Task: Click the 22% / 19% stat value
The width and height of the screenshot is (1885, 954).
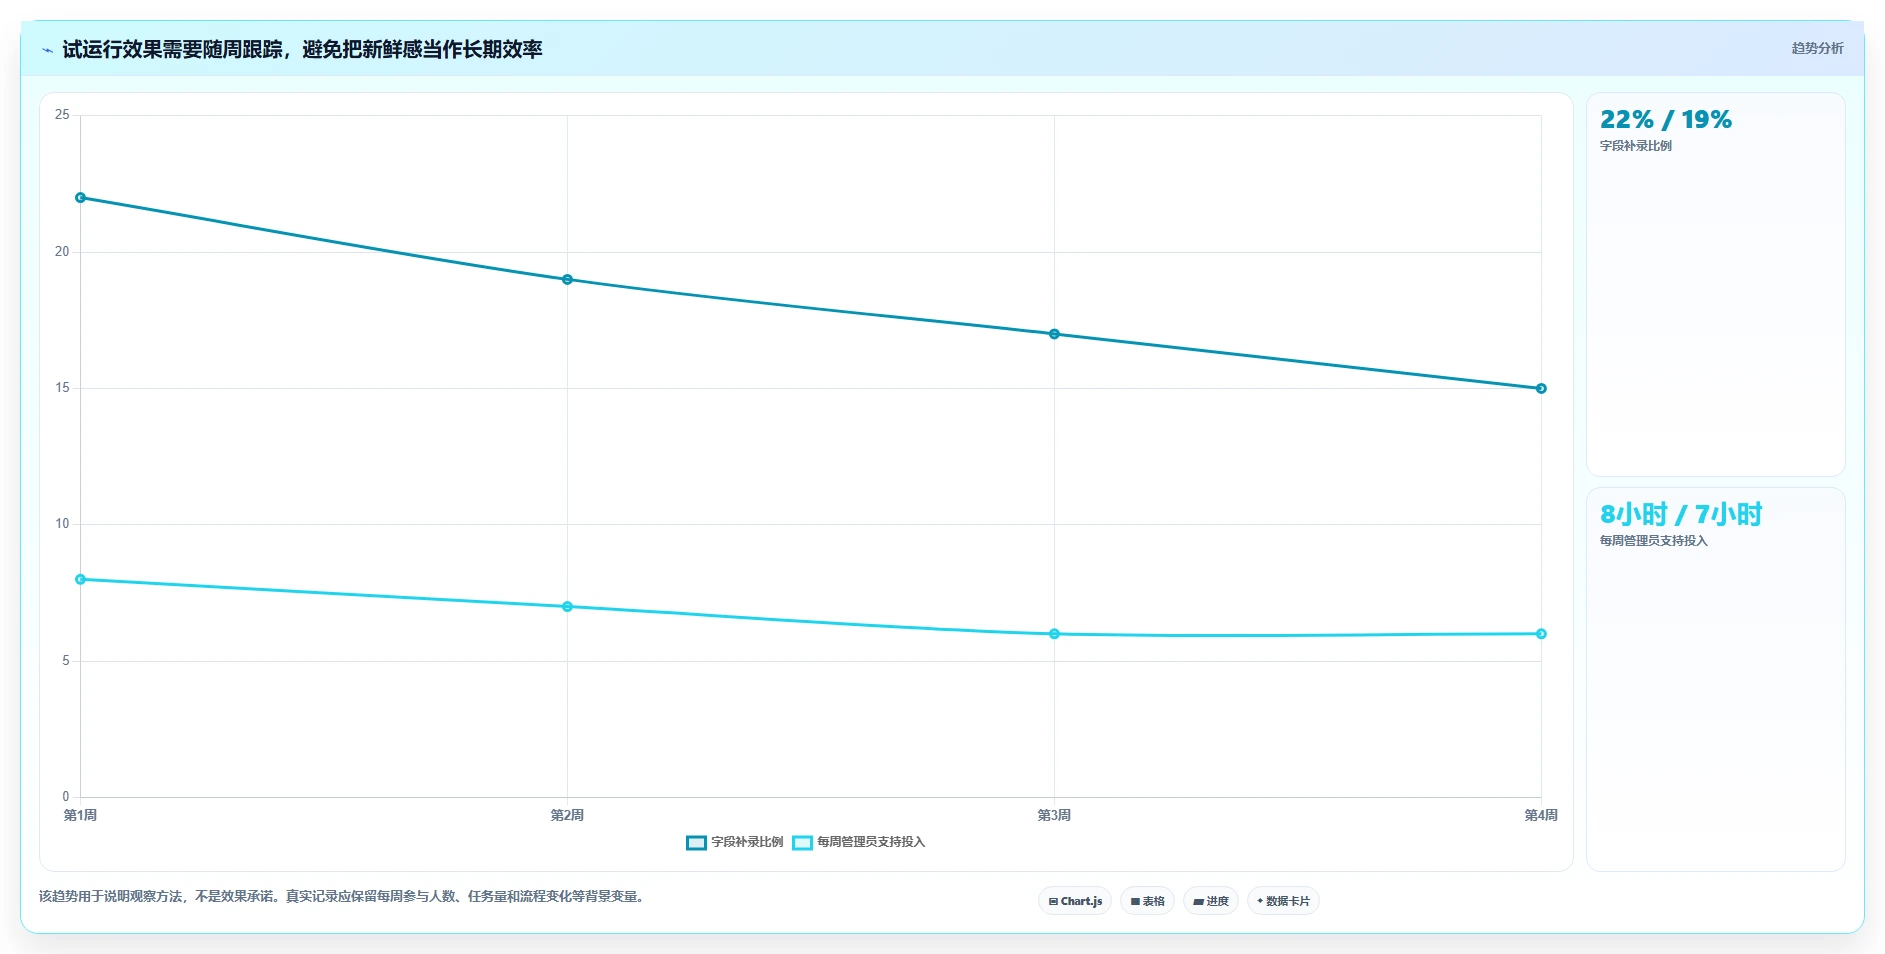Action: [1666, 120]
